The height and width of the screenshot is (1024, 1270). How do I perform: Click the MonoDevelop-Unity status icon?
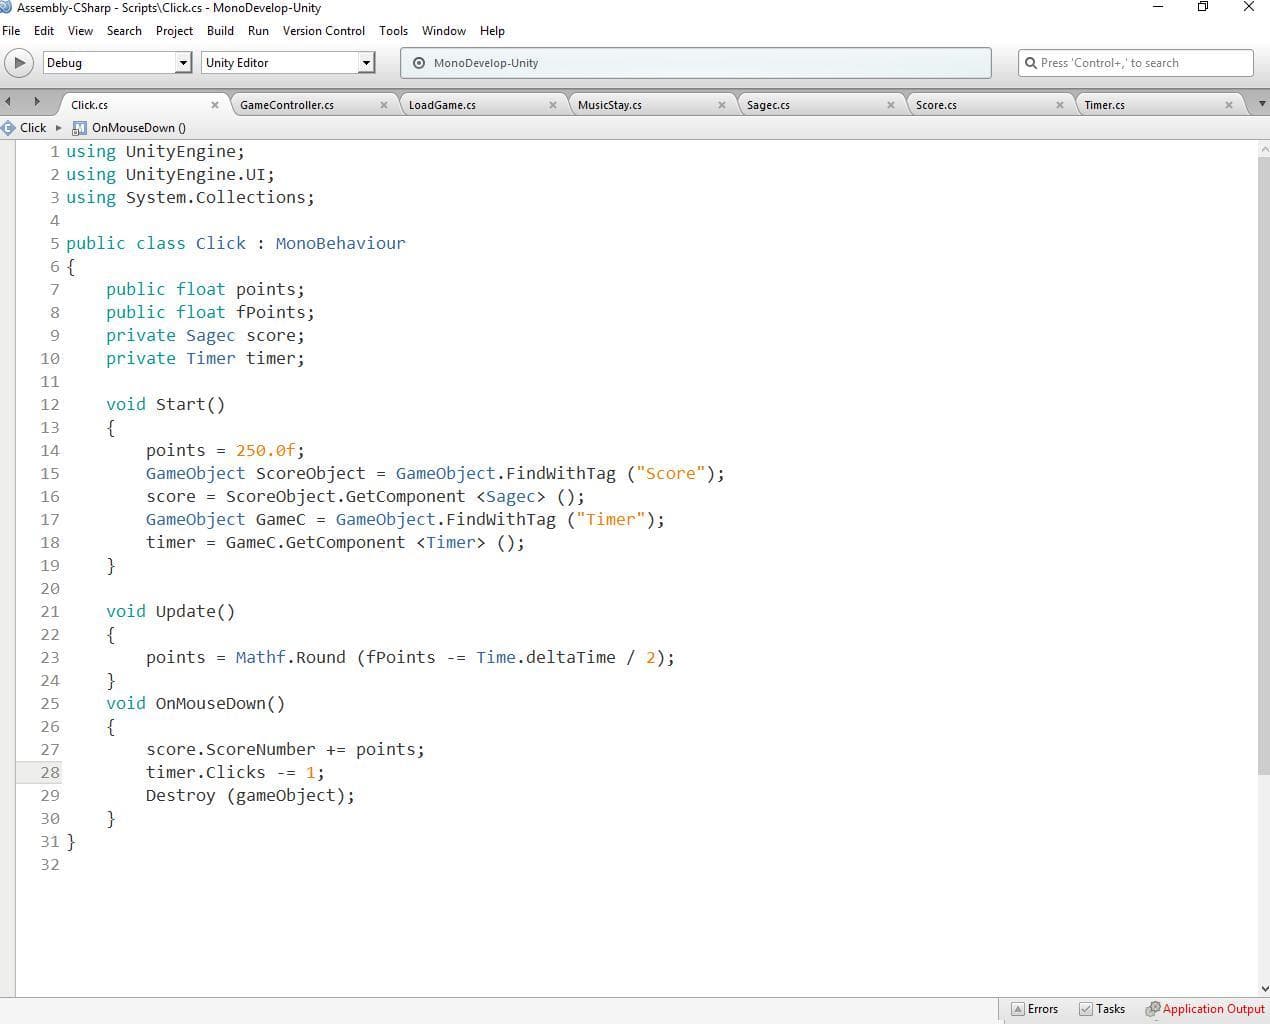coord(419,63)
